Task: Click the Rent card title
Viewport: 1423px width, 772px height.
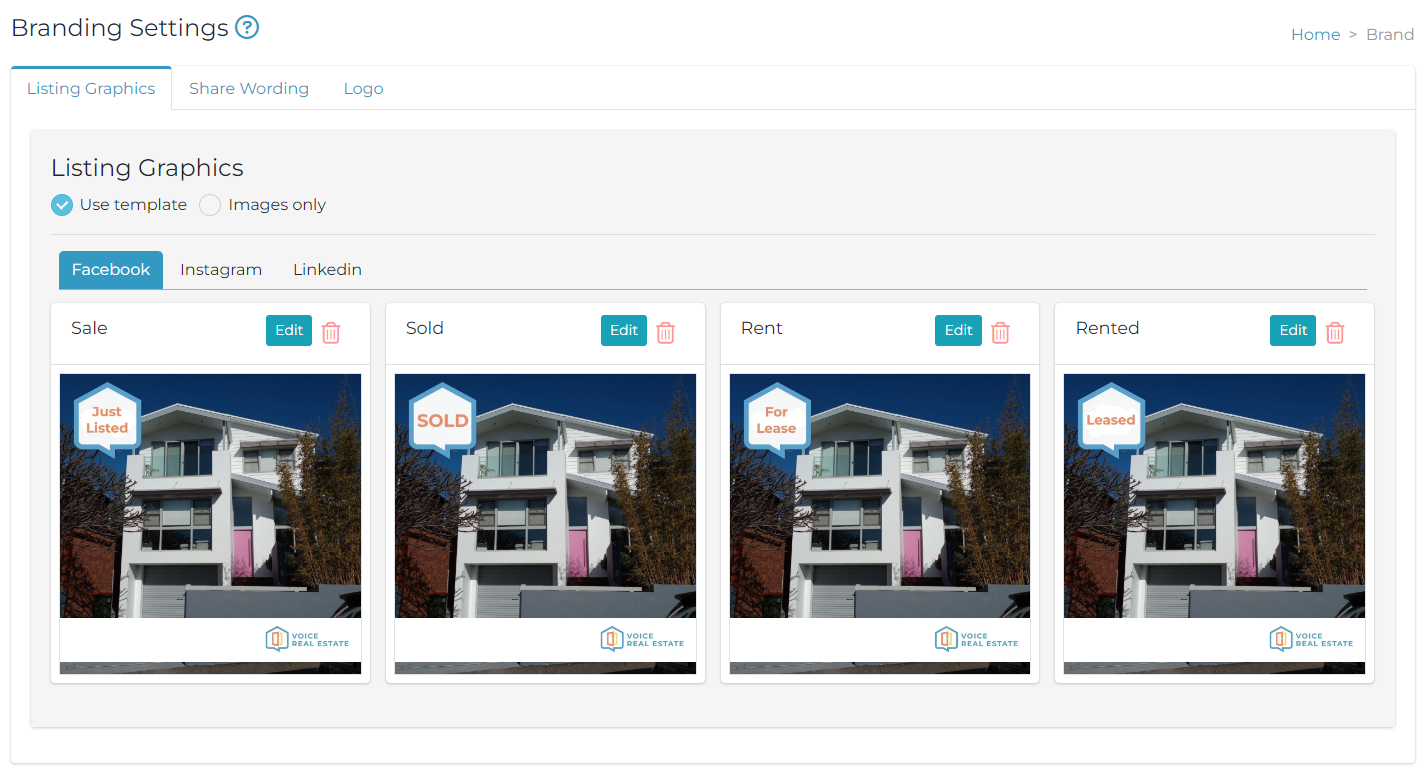Action: (x=762, y=328)
